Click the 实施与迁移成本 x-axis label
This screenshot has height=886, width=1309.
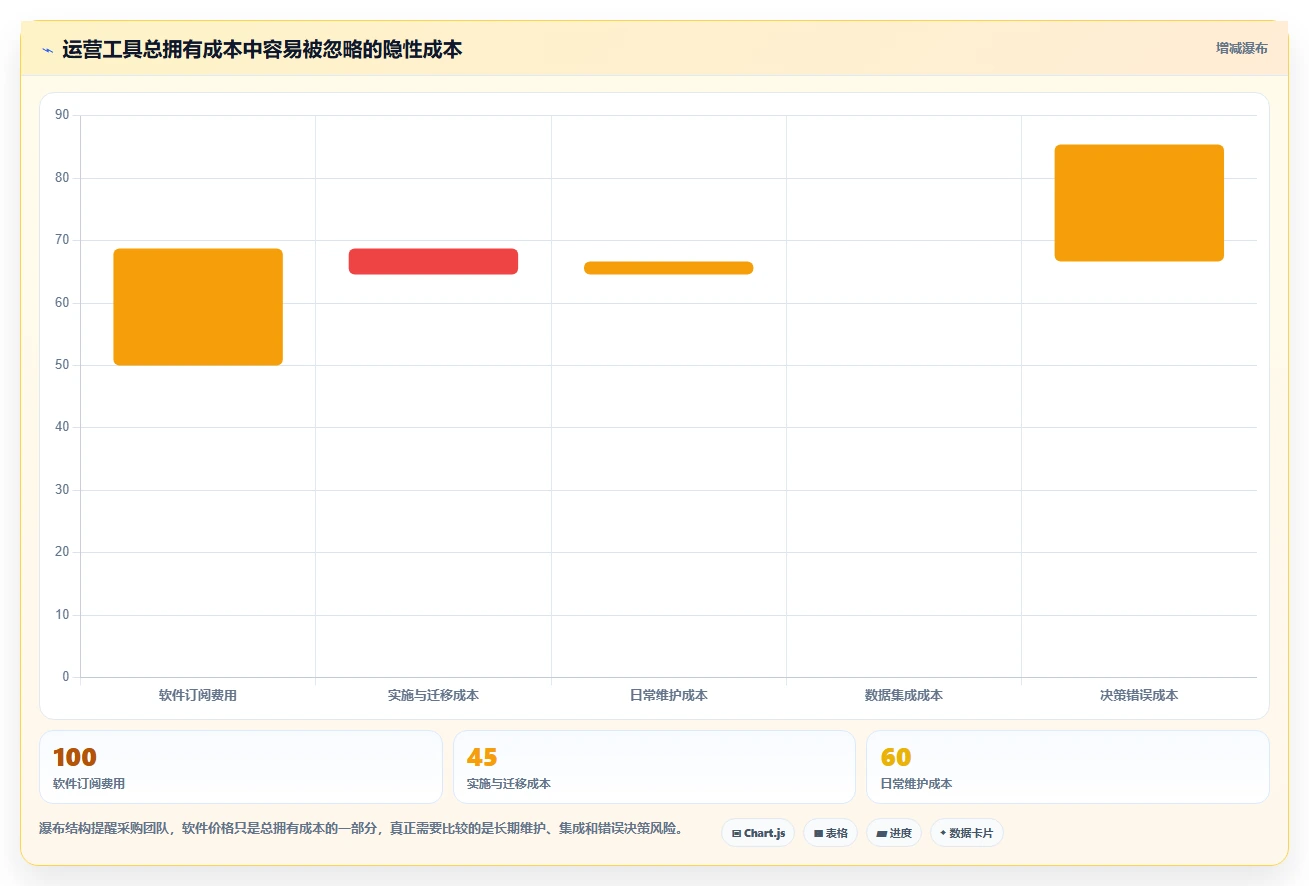pos(433,695)
